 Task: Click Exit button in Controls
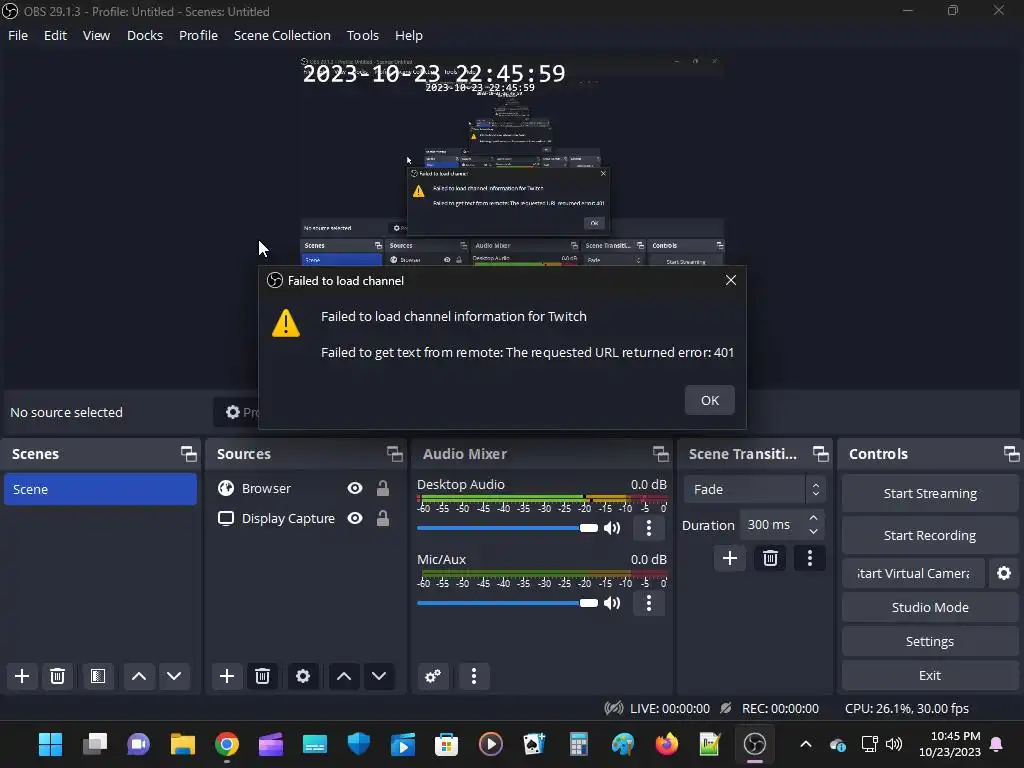click(x=930, y=675)
